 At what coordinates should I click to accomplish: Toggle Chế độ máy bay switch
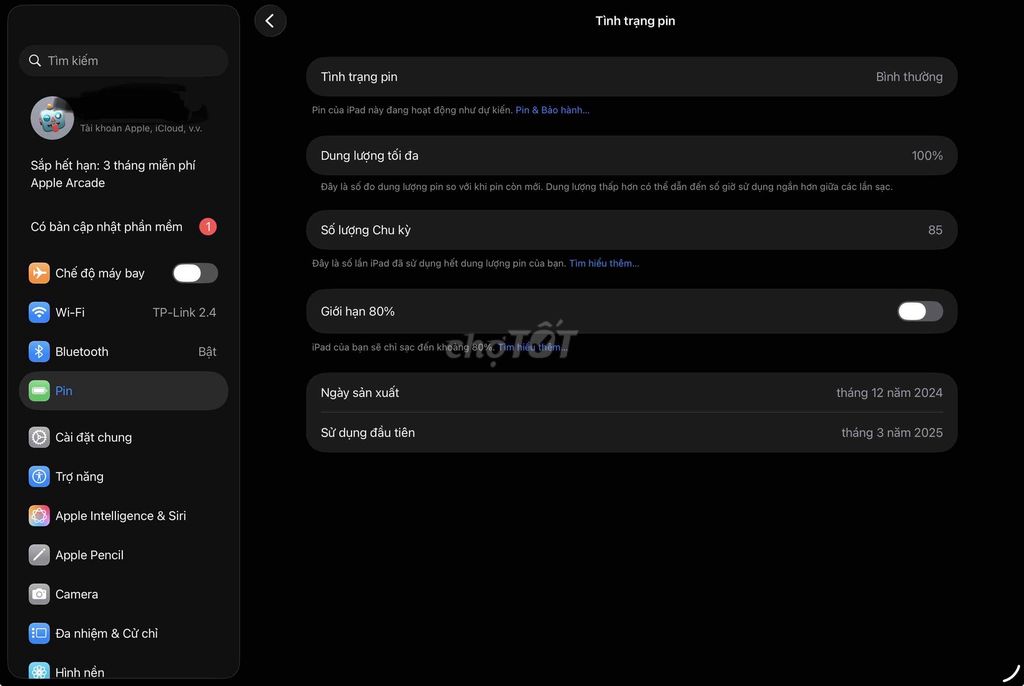[194, 273]
